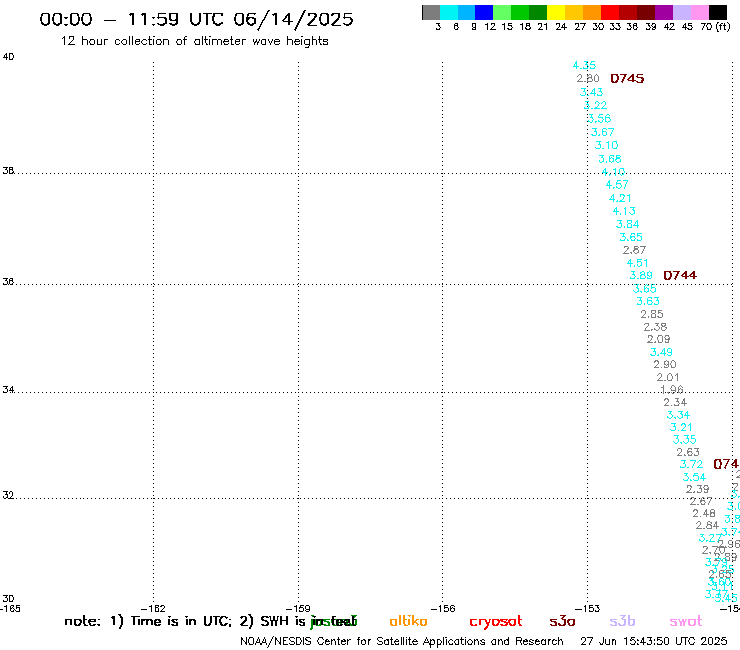Viewport: 740px width, 650px height.
Task: Click the latitude axis label 40
Action: (8, 57)
